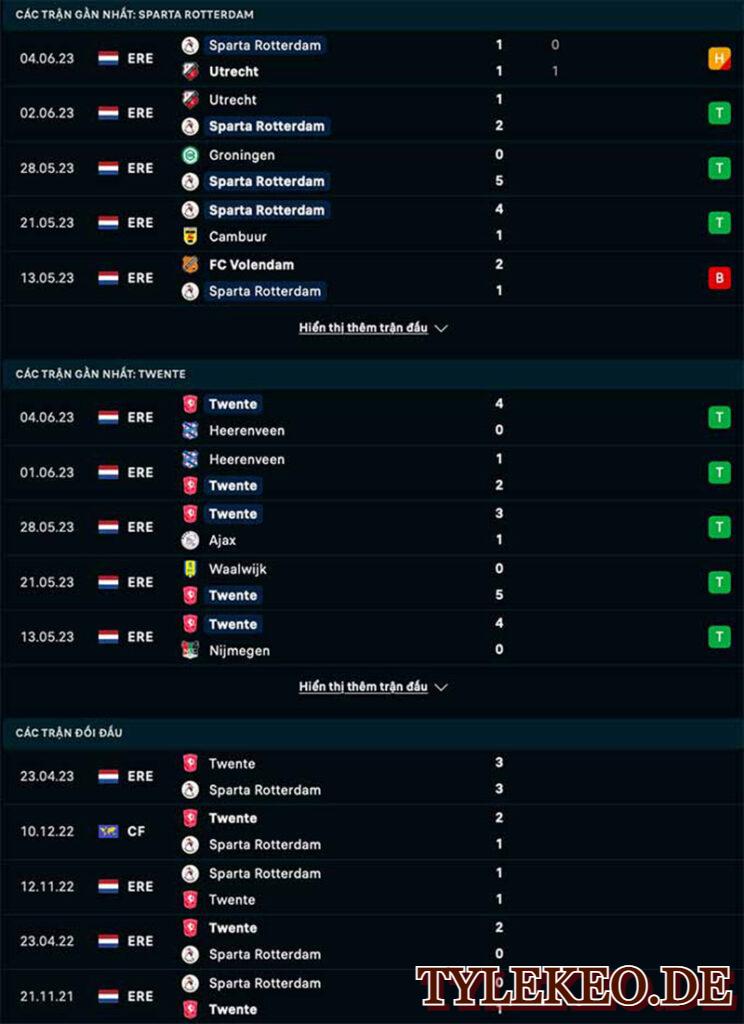Image resolution: width=744 pixels, height=1024 pixels.
Task: Click the Waalwijk club crest
Action: pos(190,569)
